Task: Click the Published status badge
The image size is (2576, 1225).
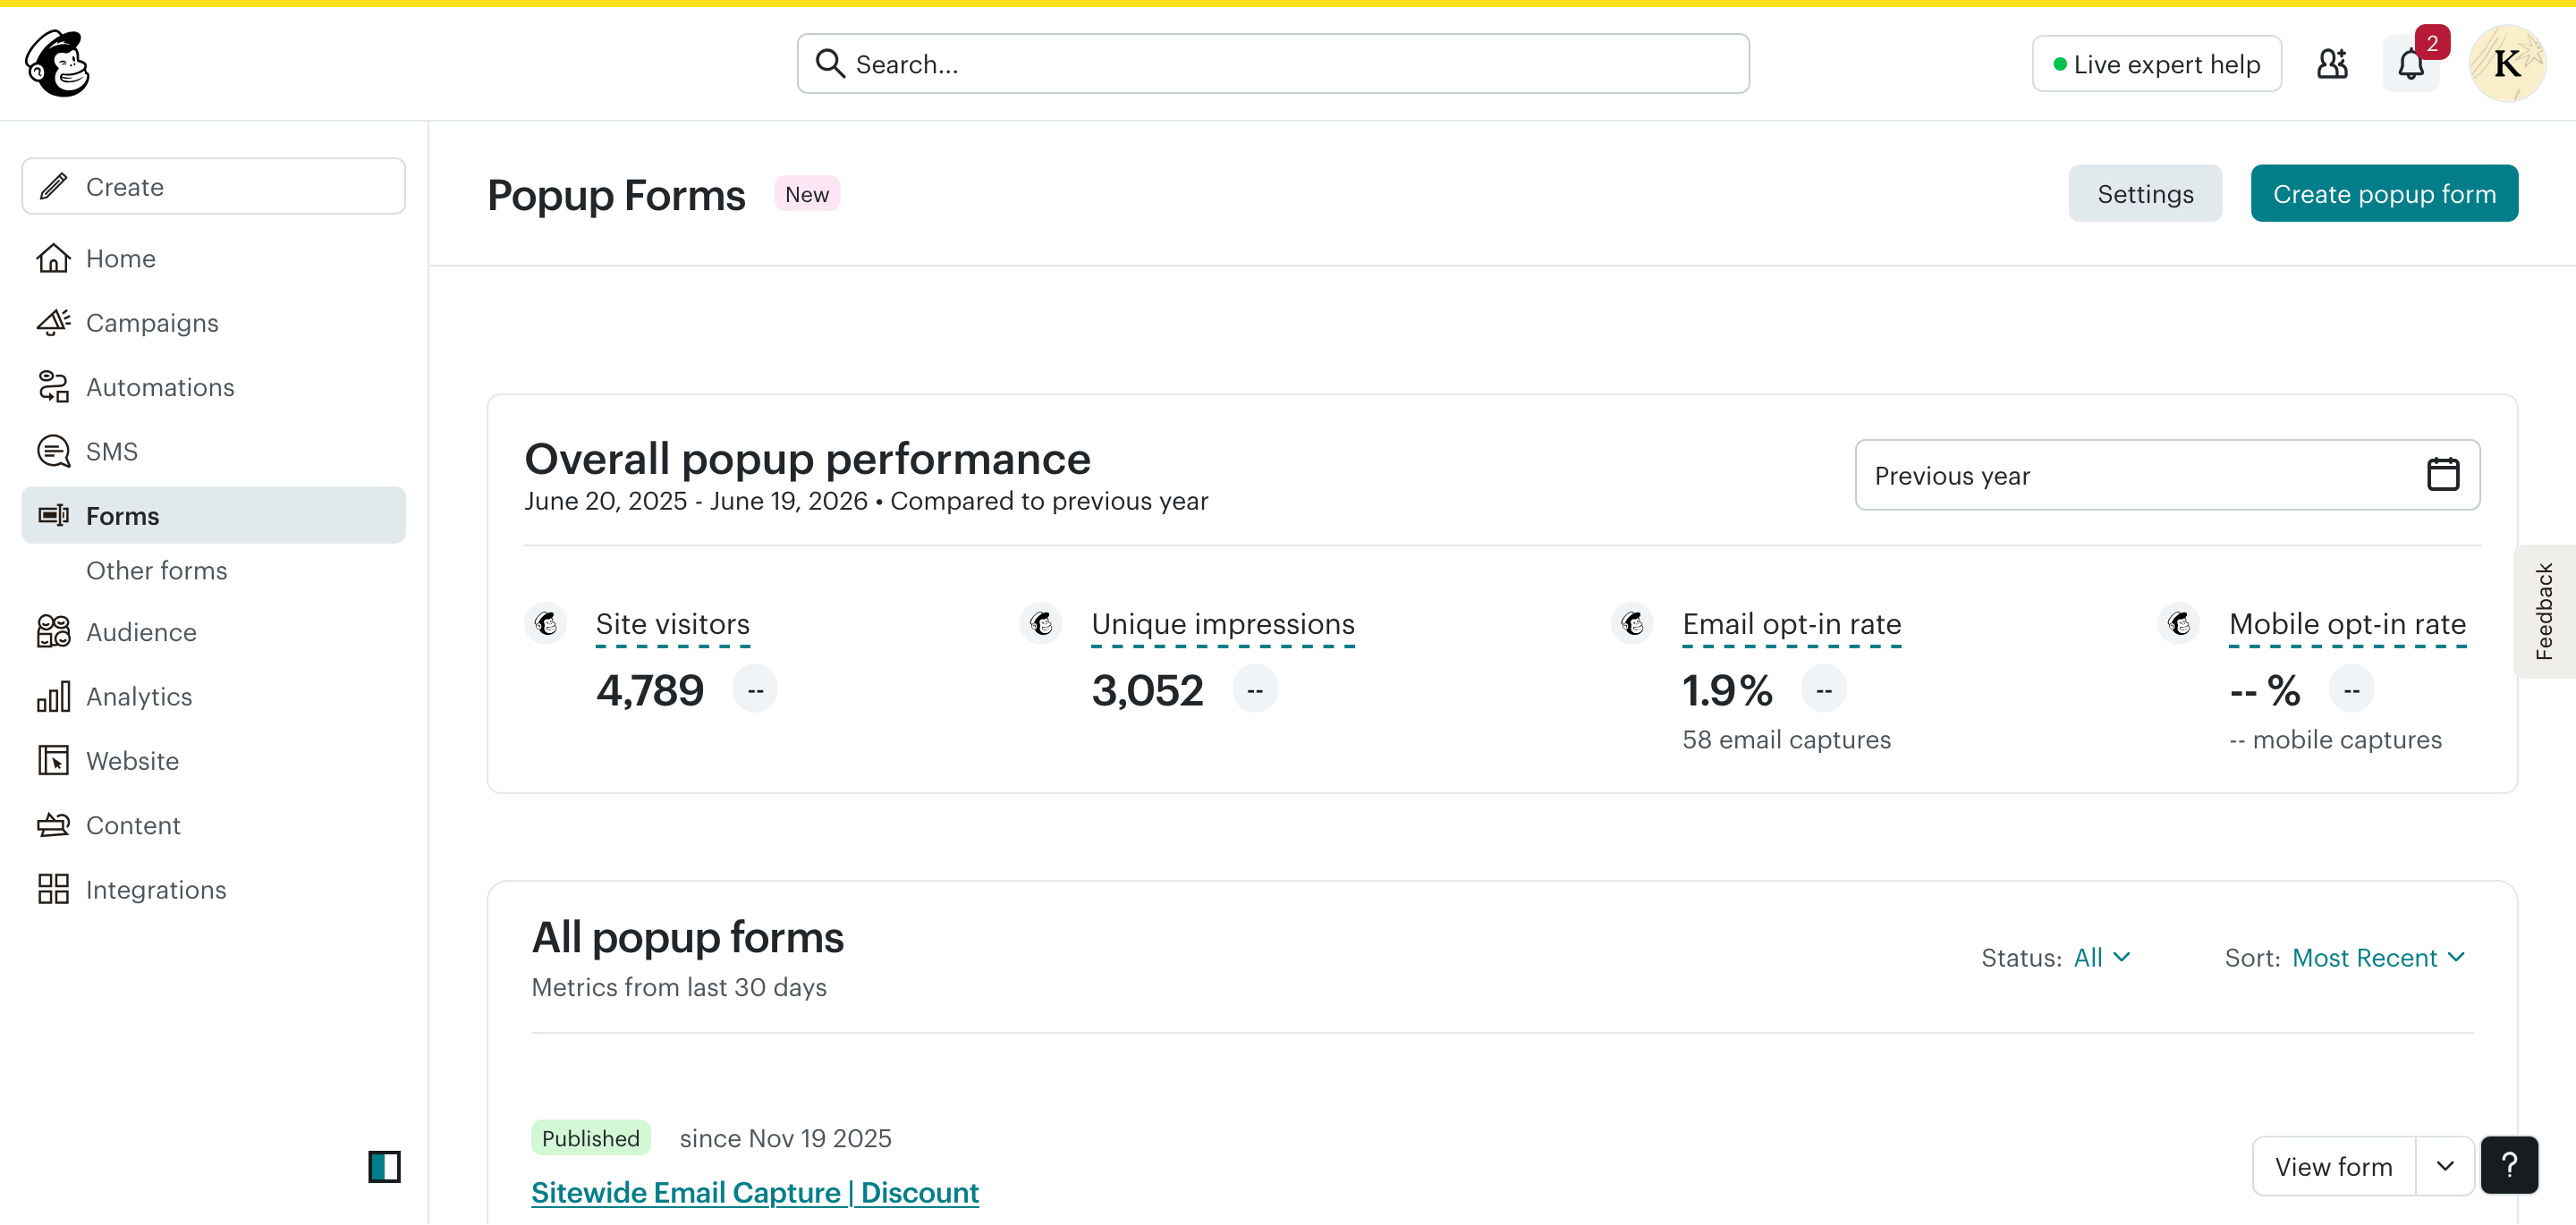Action: coord(590,1138)
